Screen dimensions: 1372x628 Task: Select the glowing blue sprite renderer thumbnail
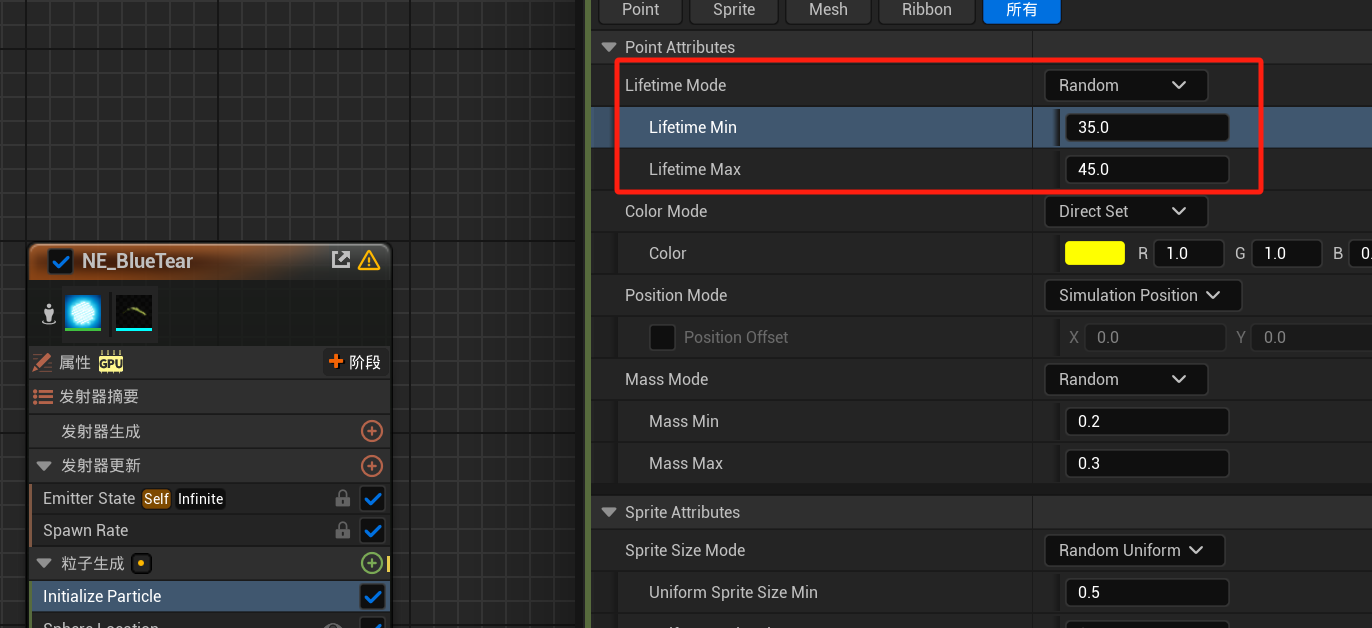(83, 313)
